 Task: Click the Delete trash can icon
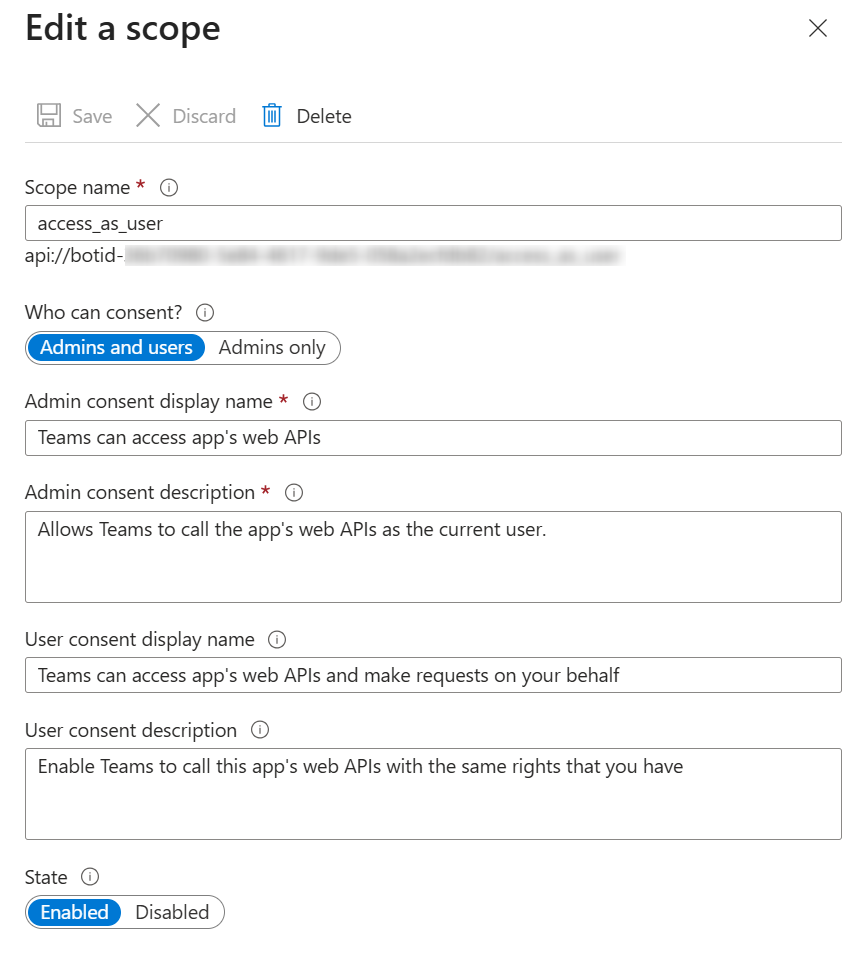[x=272, y=116]
